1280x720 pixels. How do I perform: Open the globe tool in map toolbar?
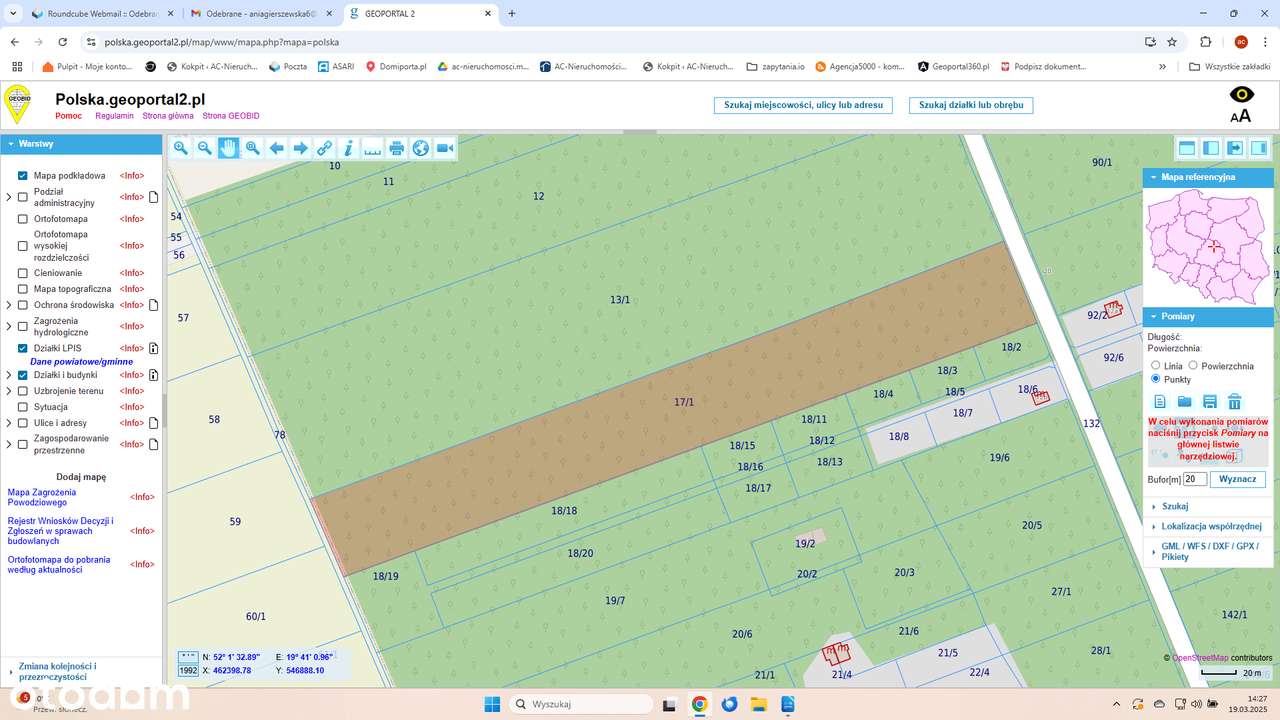[x=421, y=148]
